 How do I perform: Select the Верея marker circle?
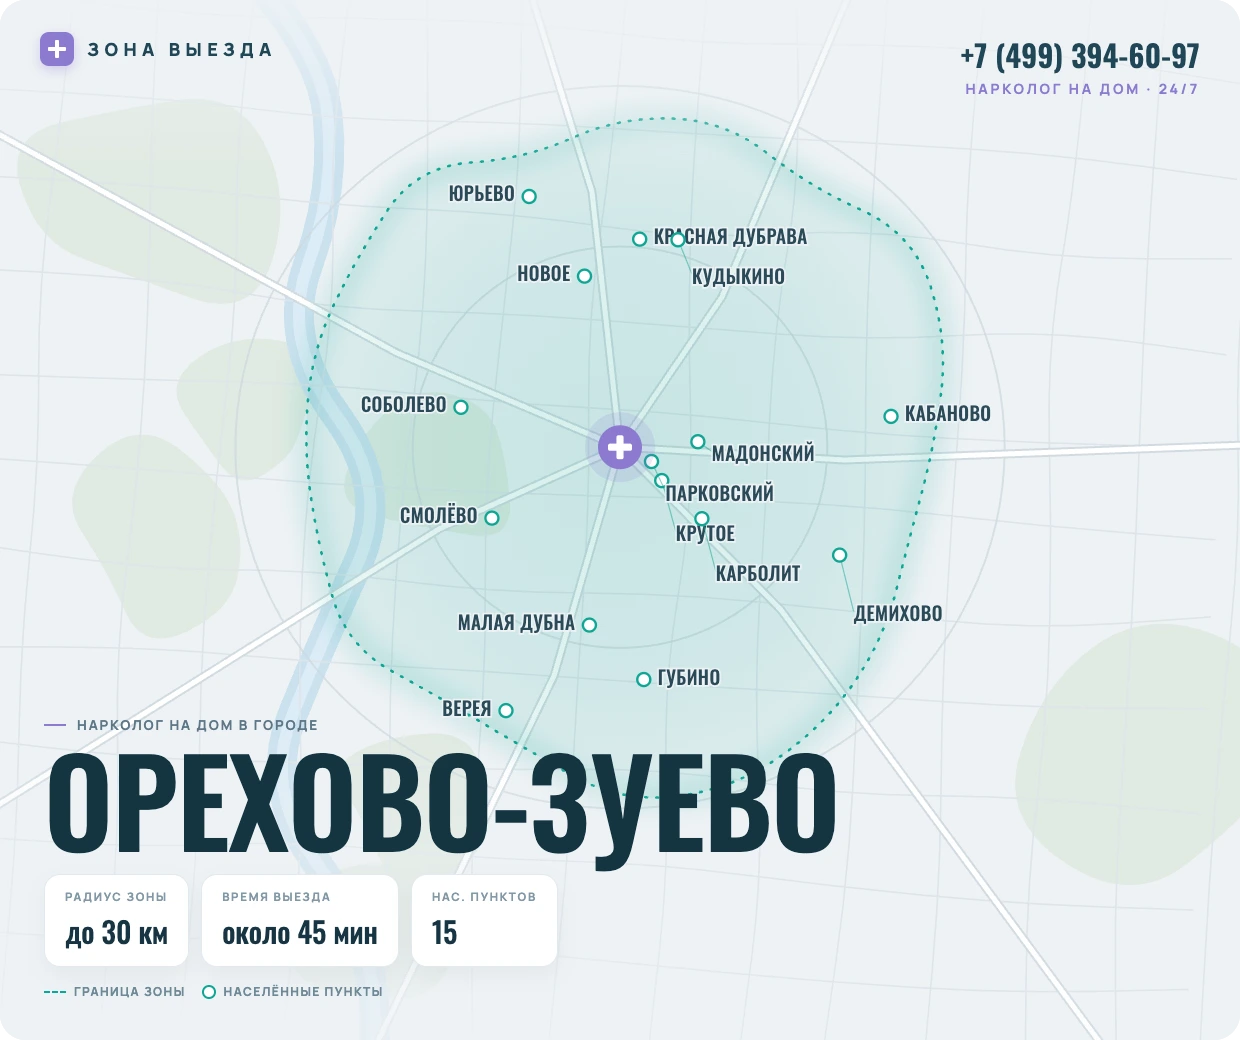click(506, 710)
